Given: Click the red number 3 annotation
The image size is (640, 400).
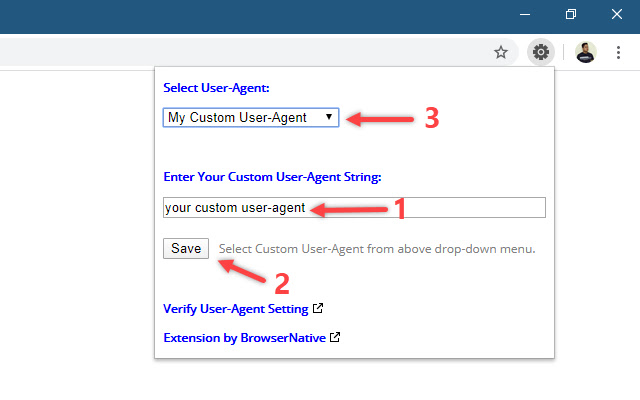Looking at the screenshot, I should coord(432,118).
